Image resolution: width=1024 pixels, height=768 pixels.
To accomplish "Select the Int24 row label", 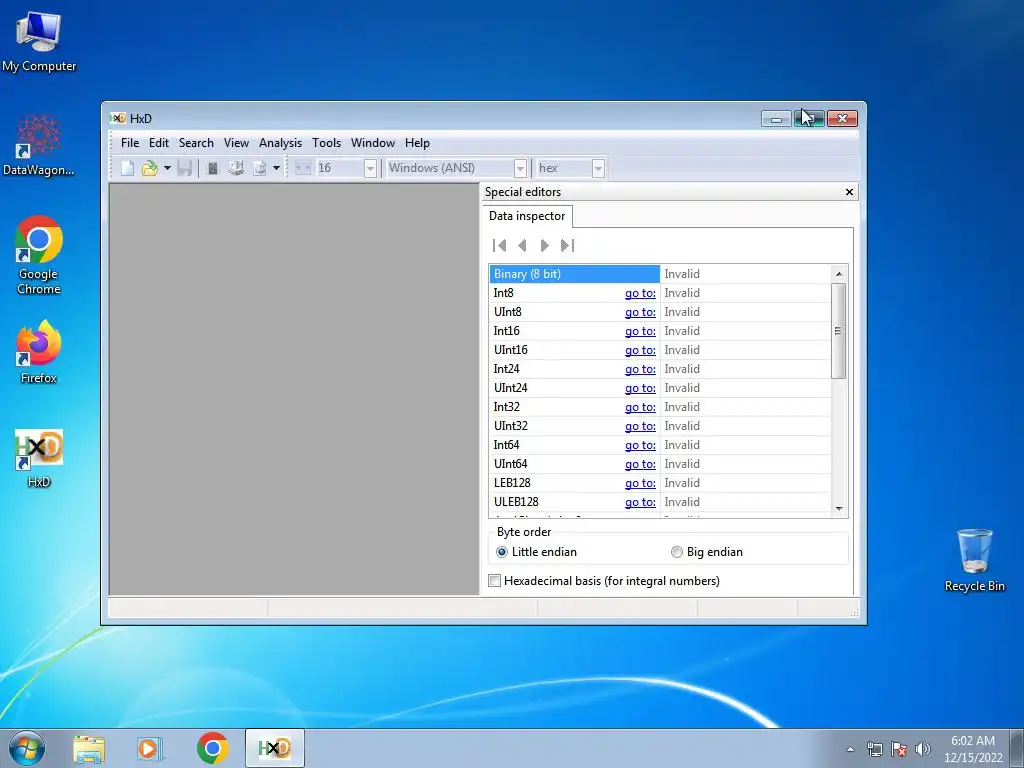I will tap(506, 369).
